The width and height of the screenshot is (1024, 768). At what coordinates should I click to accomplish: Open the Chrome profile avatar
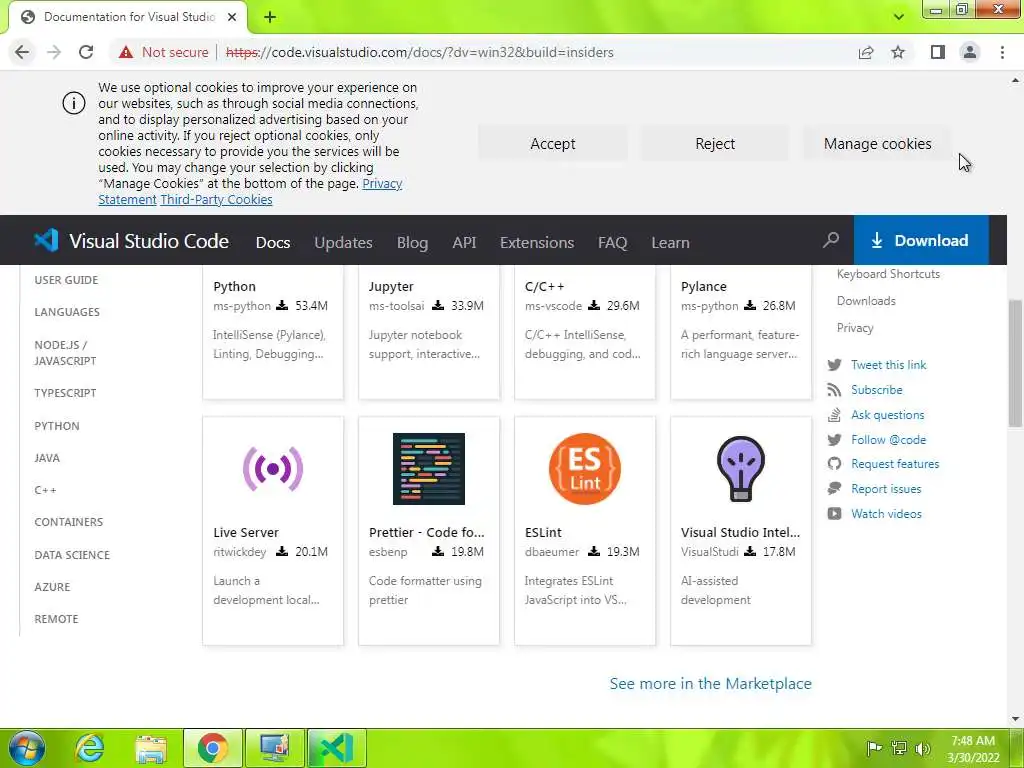point(970,52)
